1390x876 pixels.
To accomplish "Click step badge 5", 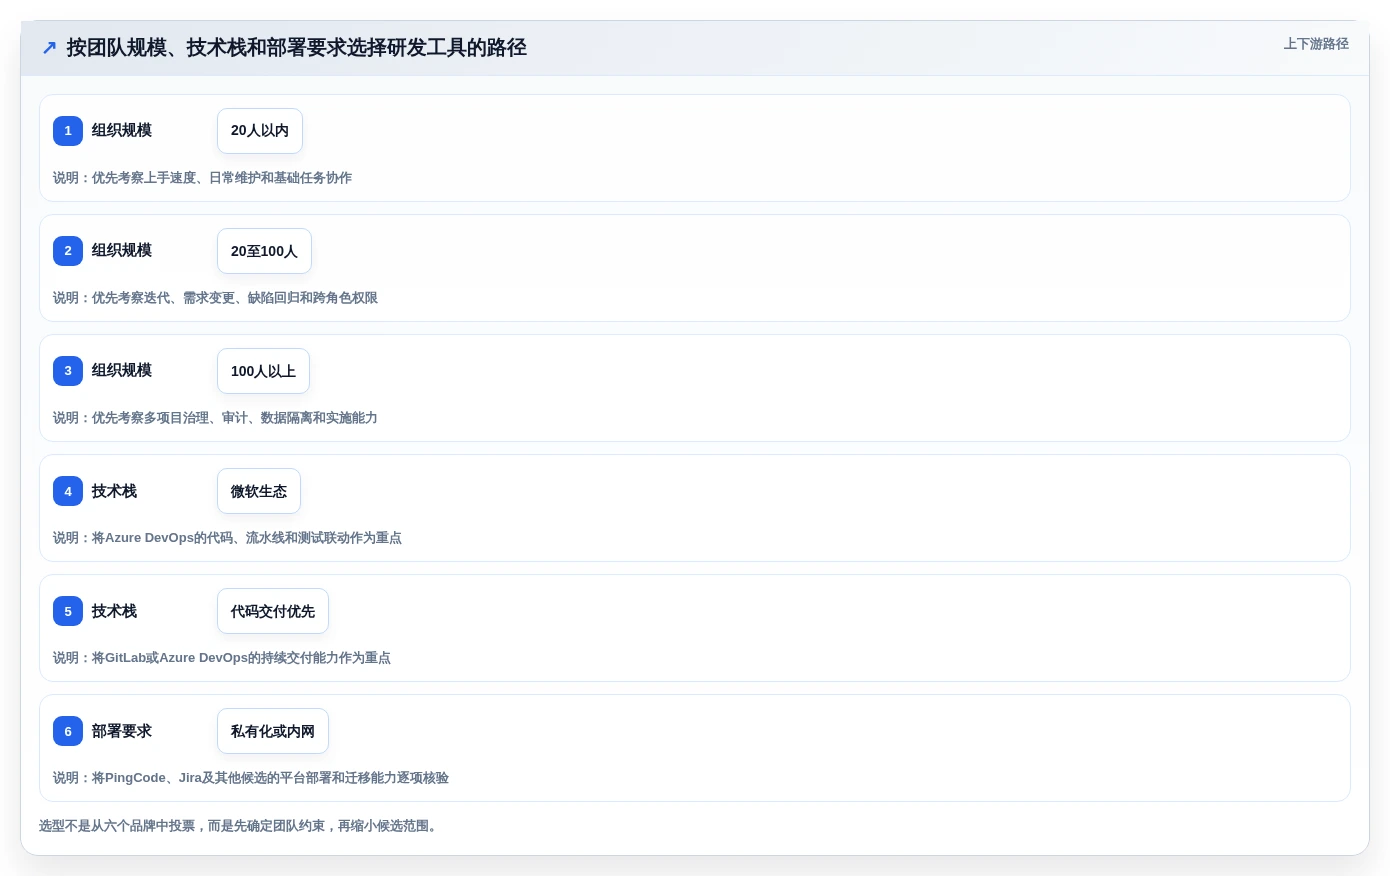I will click(x=68, y=611).
